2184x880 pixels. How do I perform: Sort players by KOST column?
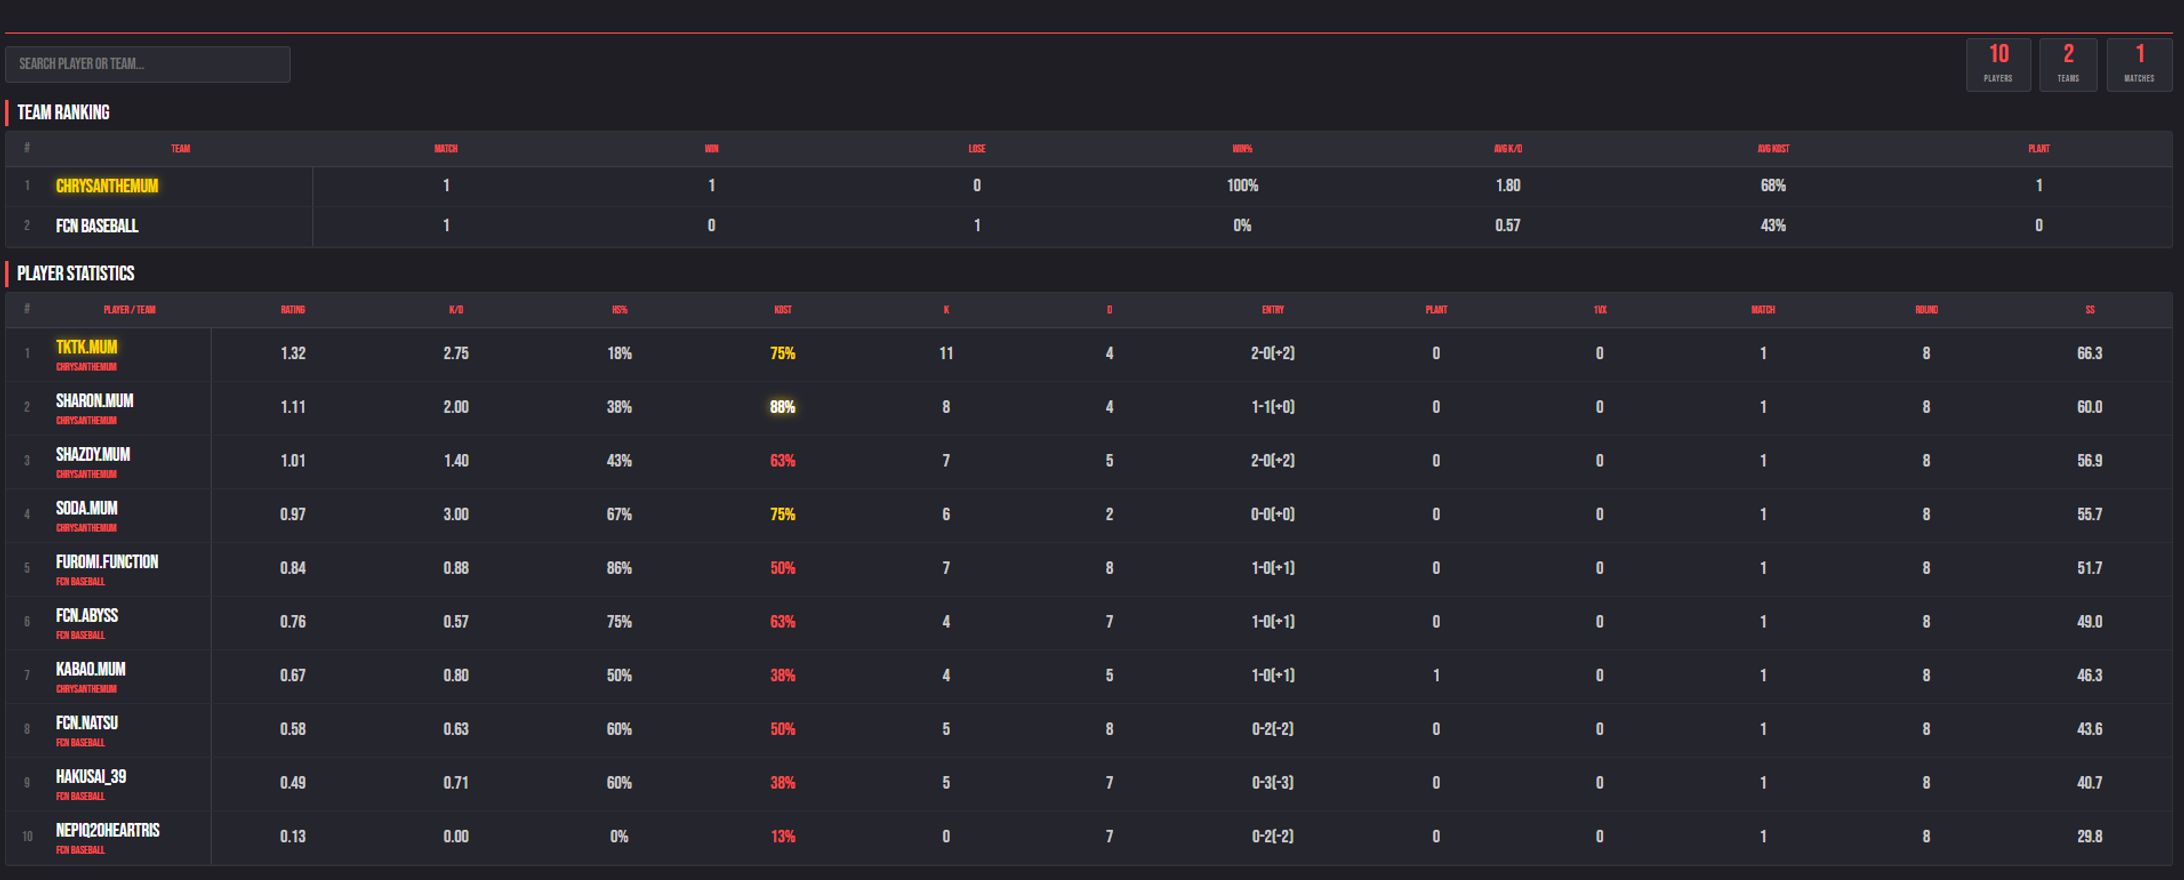(783, 310)
